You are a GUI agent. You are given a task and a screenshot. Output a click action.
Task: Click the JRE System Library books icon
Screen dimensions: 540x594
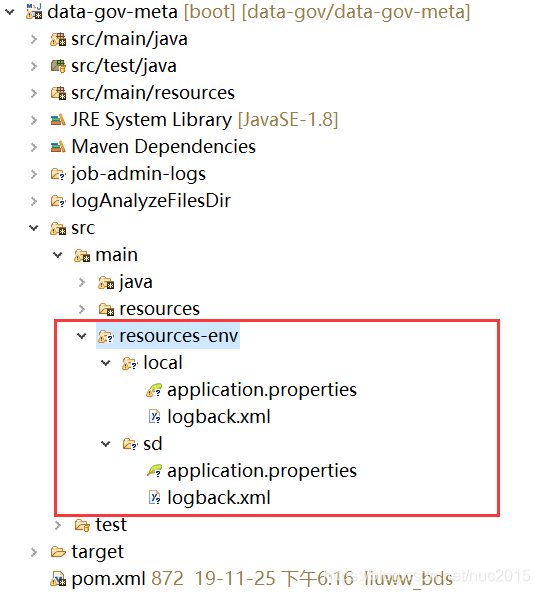(58, 120)
